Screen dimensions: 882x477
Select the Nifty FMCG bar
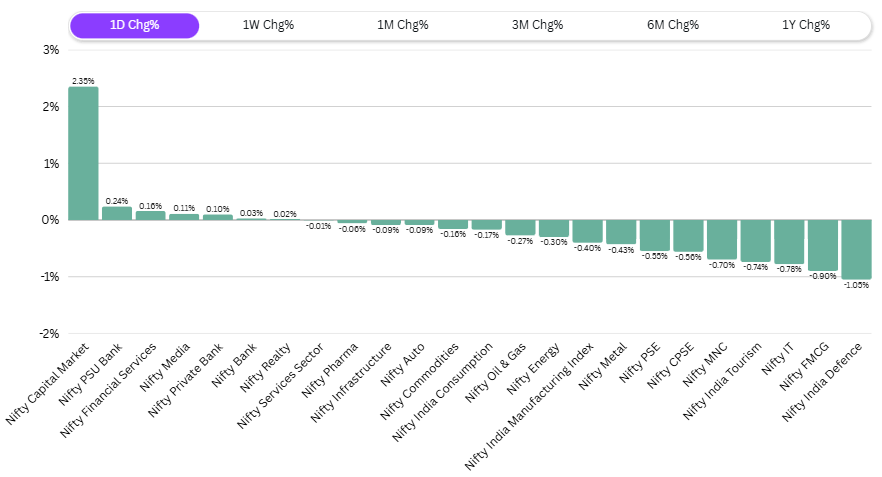point(823,245)
